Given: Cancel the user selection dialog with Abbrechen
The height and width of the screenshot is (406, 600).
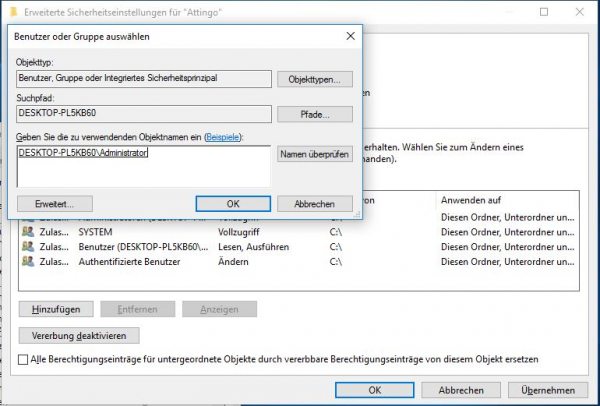Looking at the screenshot, I should pos(312,203).
